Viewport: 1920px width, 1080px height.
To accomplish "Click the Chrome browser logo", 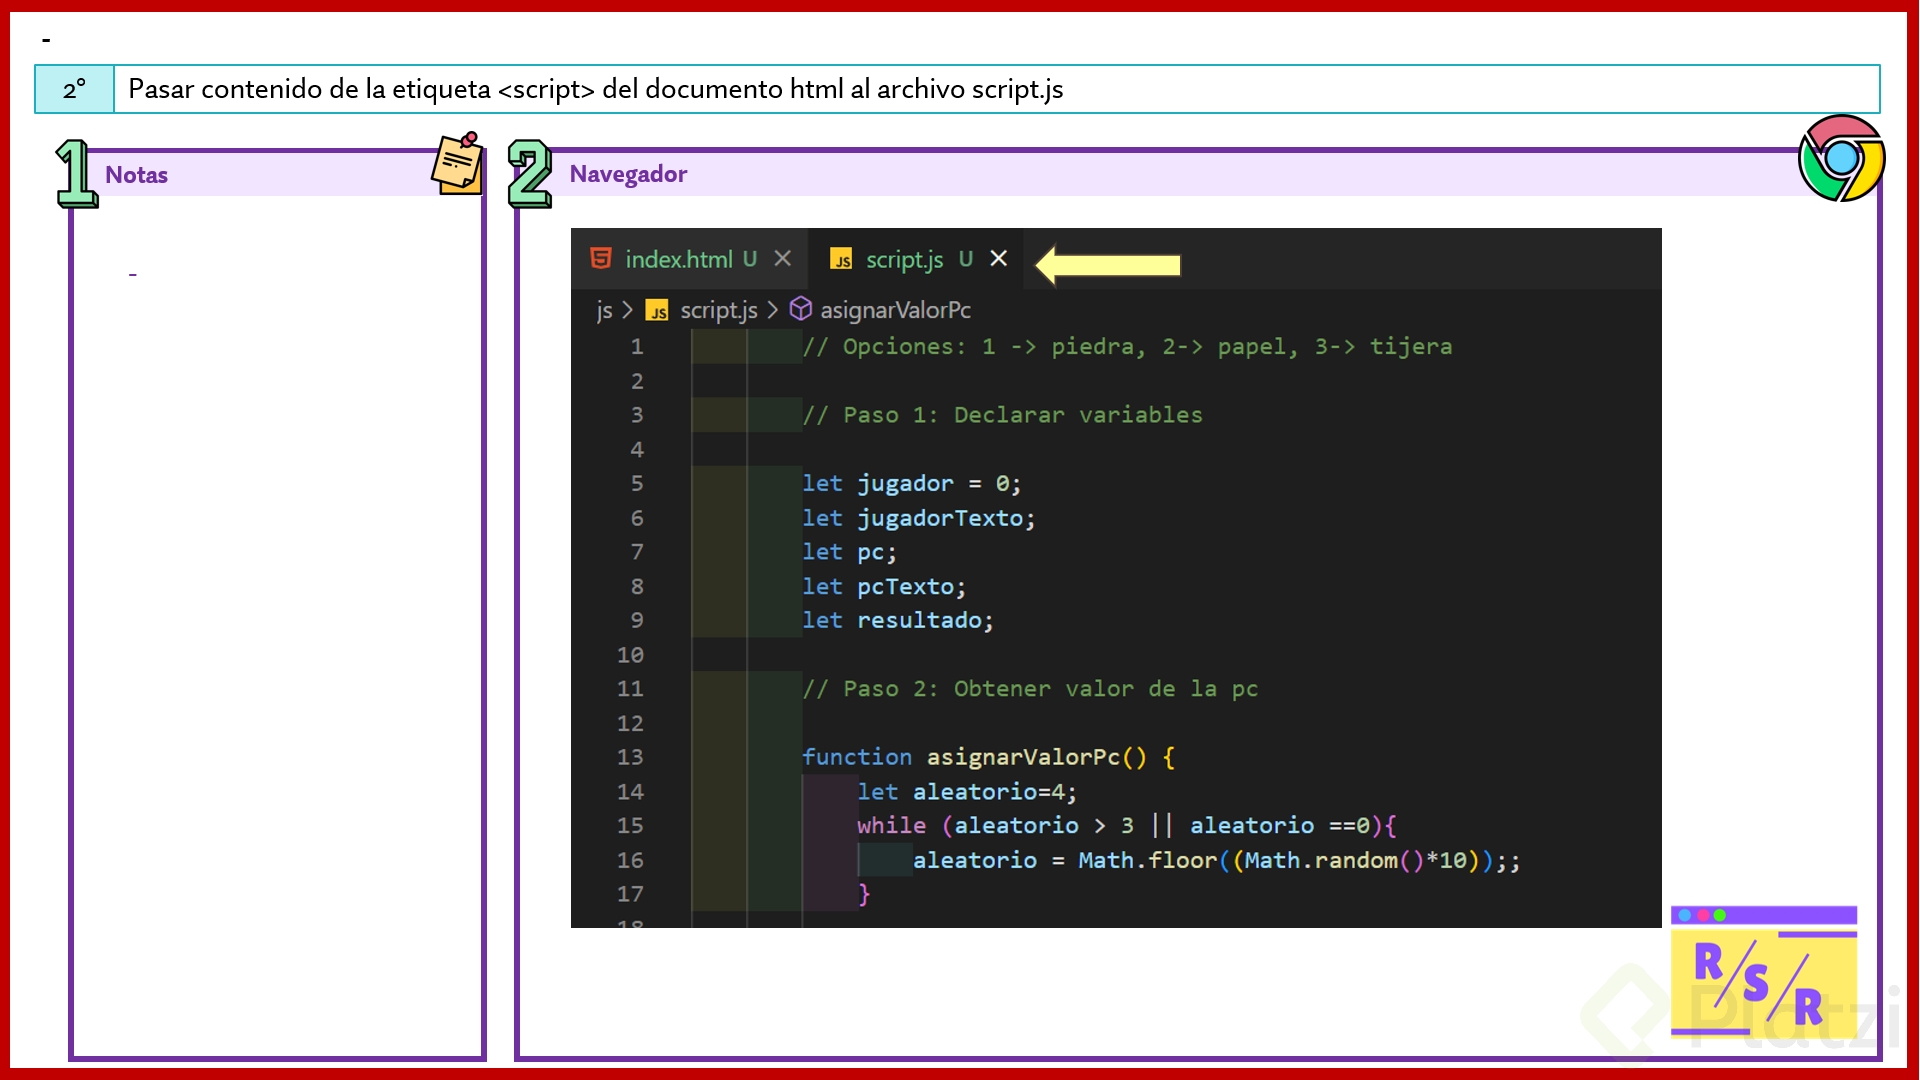I will 1841,158.
